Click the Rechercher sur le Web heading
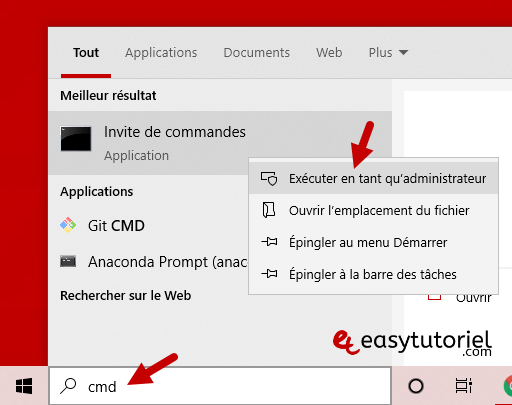Image resolution: width=512 pixels, height=405 pixels. tap(125, 296)
